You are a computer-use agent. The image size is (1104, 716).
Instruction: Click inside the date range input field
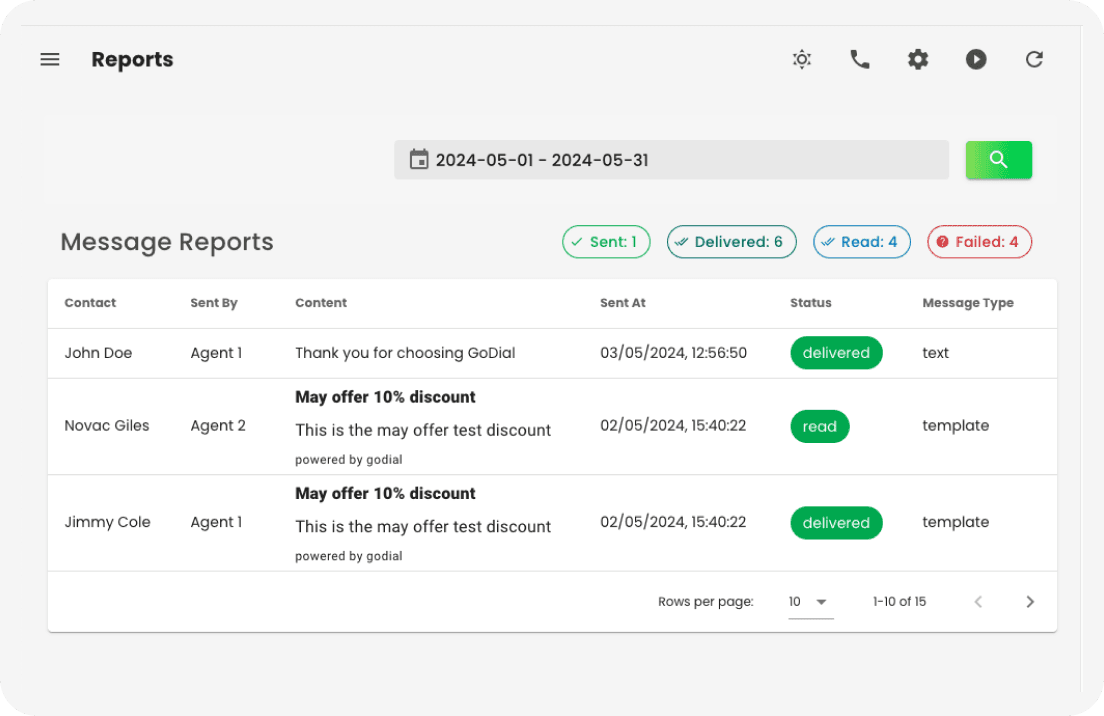pyautogui.click(x=671, y=159)
